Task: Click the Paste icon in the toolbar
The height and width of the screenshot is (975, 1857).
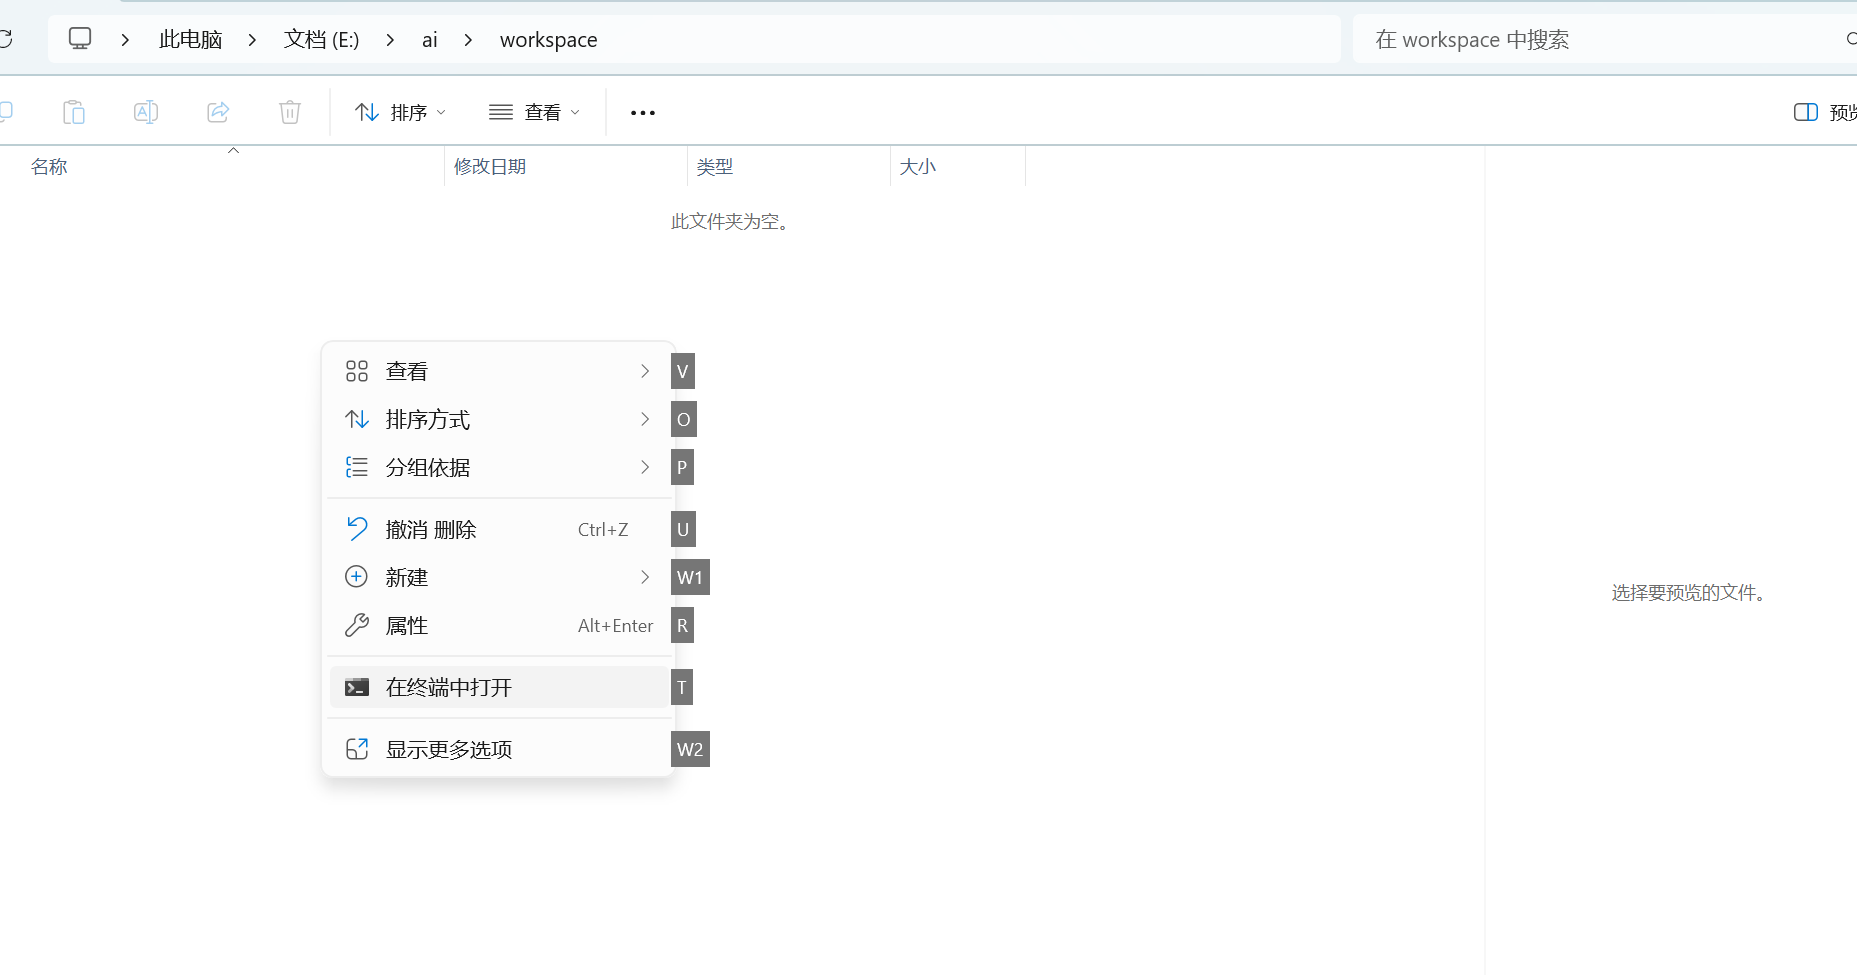Action: (74, 112)
